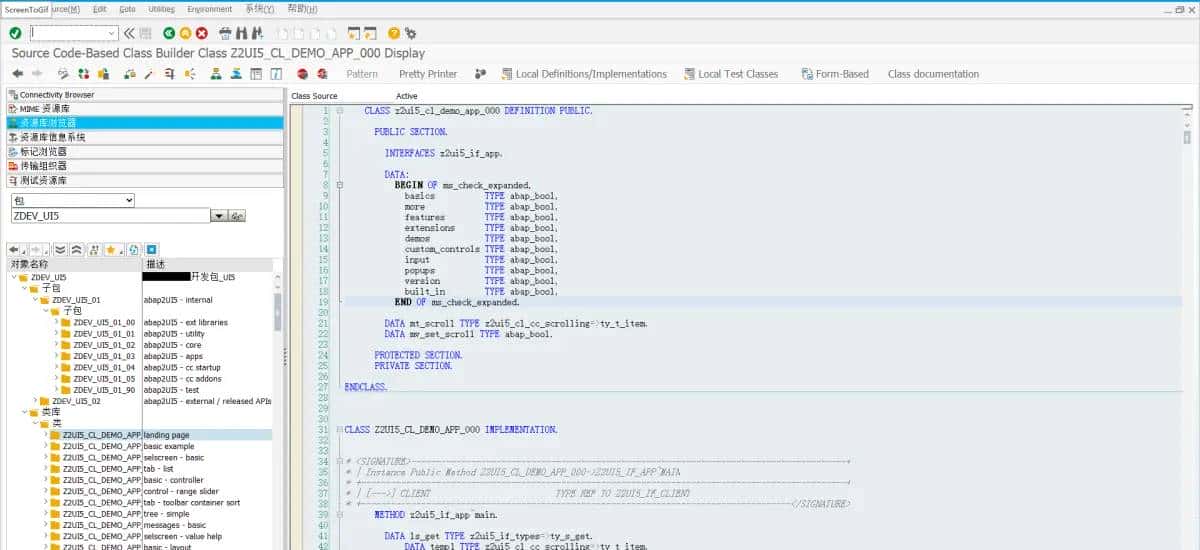The height and width of the screenshot is (550, 1200).
Task: Click the icon left of Local Definitions/Implementations
Action: point(507,73)
